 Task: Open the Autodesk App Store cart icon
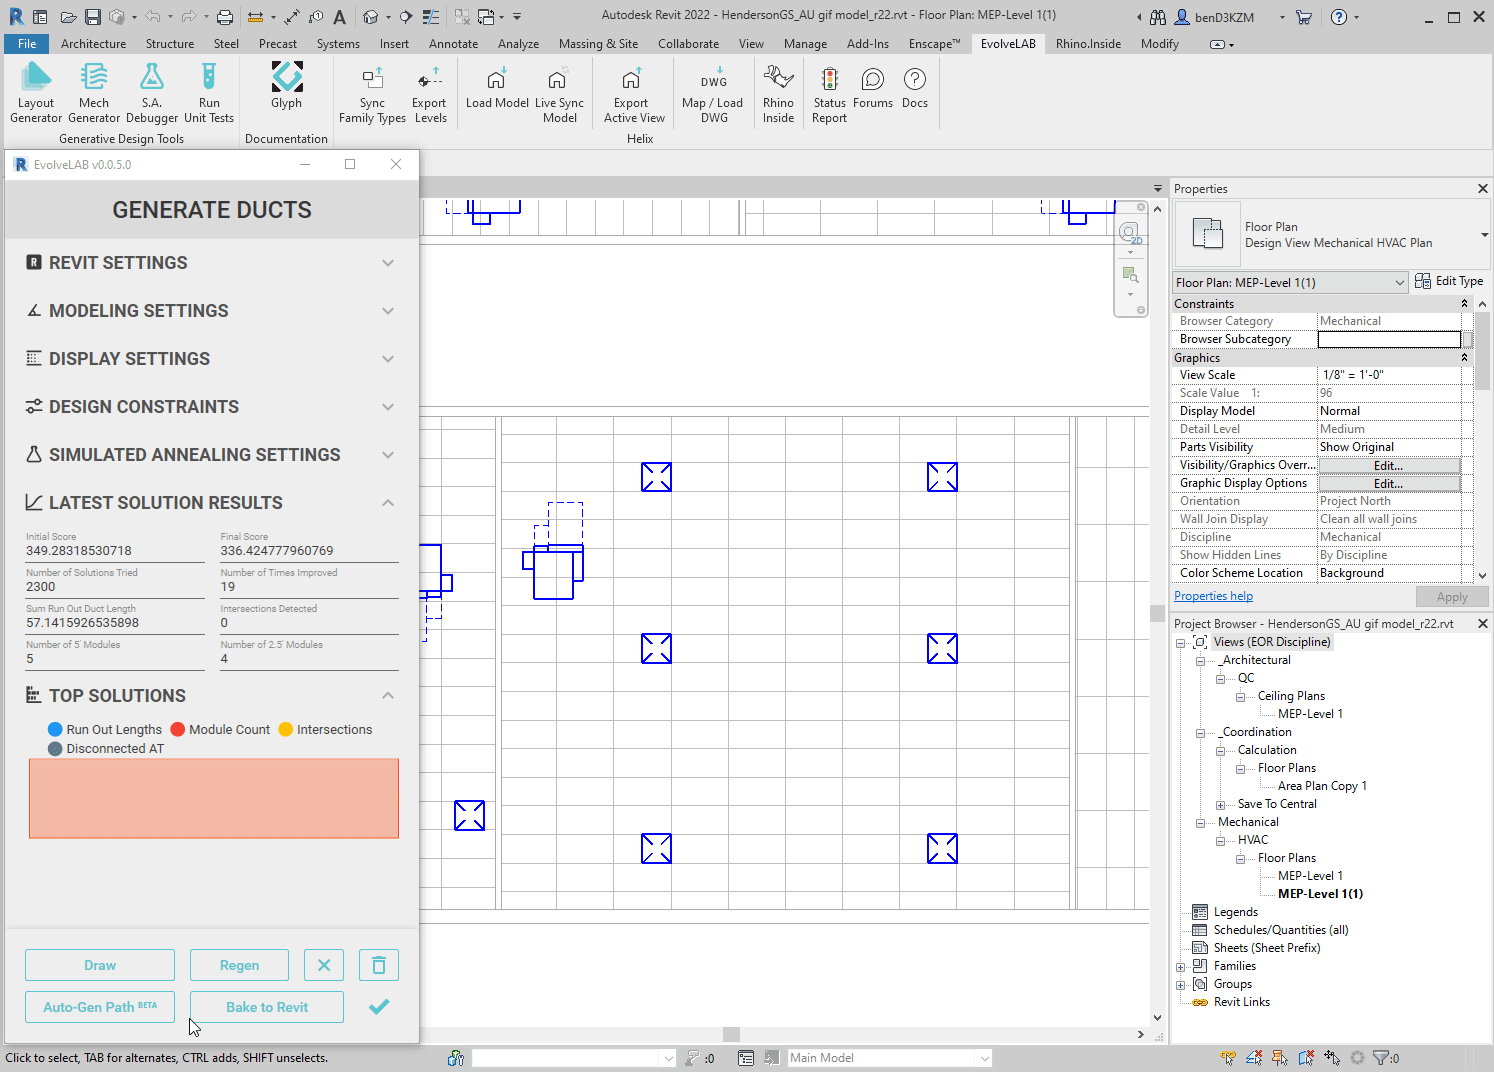click(1304, 17)
